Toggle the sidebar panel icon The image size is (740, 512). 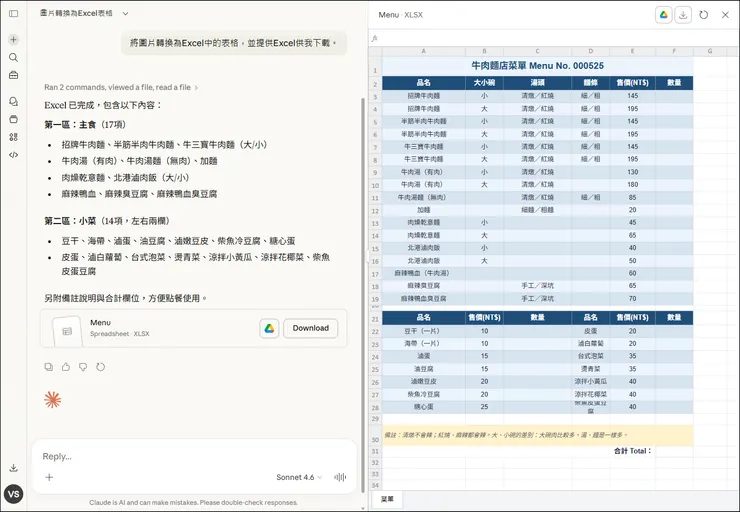[14, 14]
